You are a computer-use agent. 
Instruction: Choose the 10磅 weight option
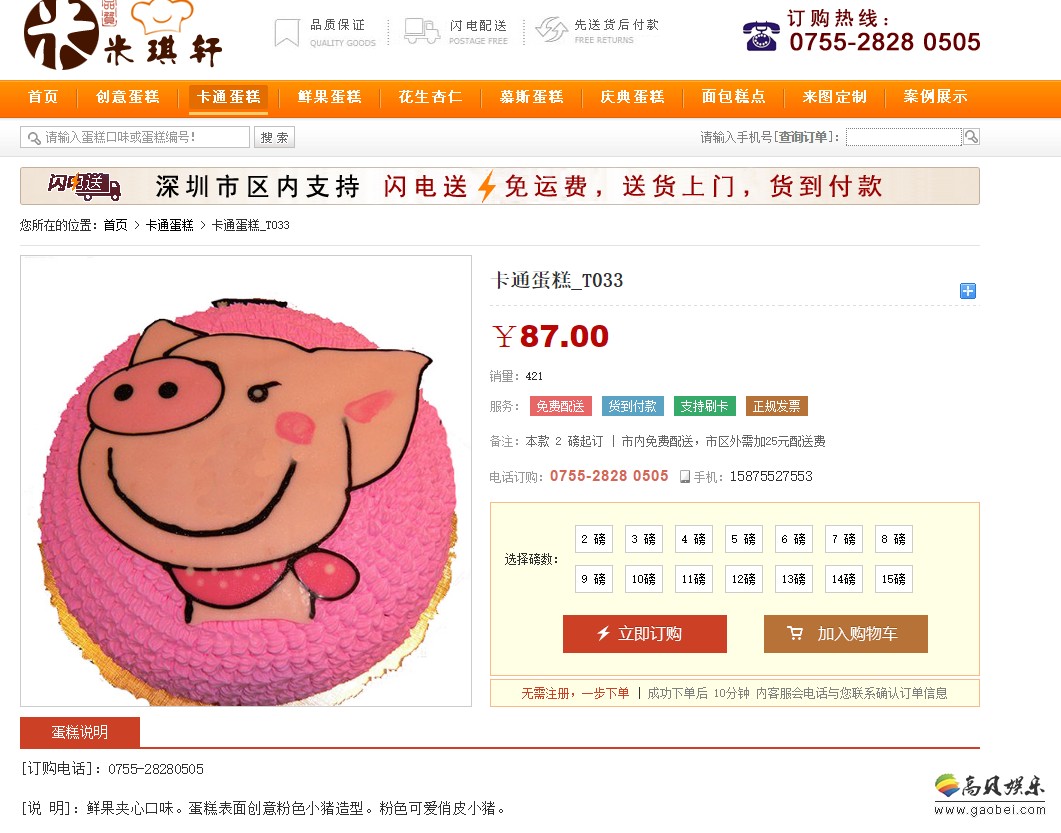tap(644, 579)
